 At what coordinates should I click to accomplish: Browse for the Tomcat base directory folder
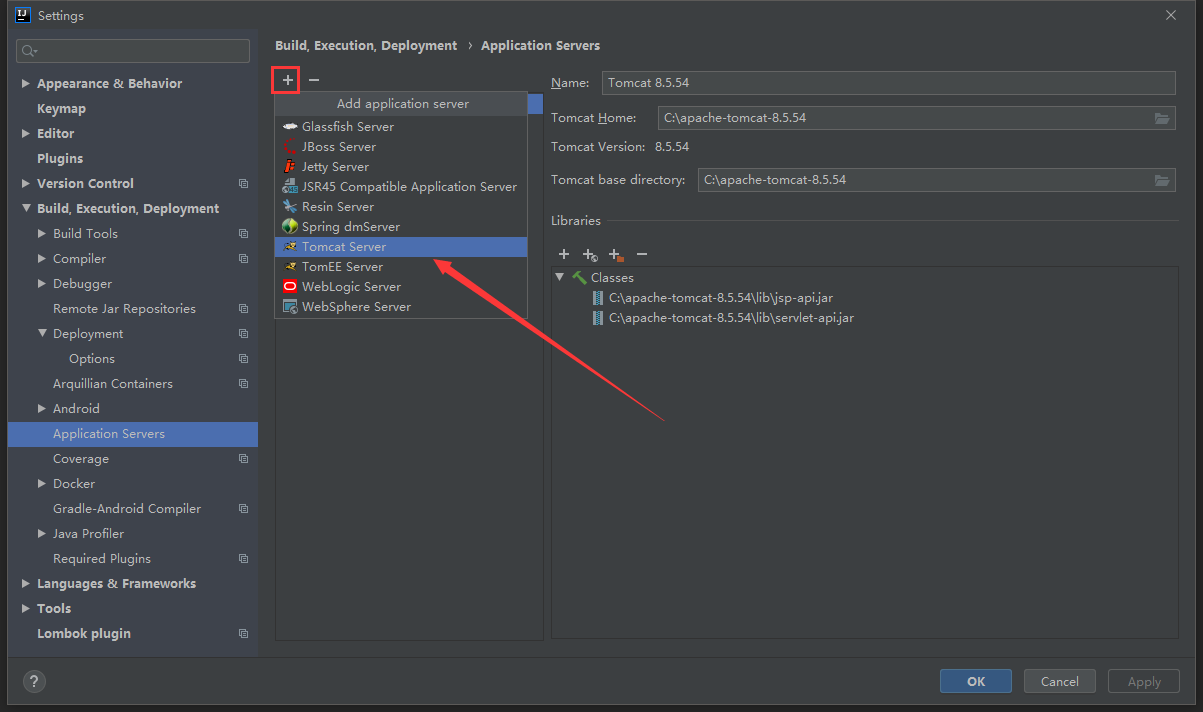[x=1161, y=181]
